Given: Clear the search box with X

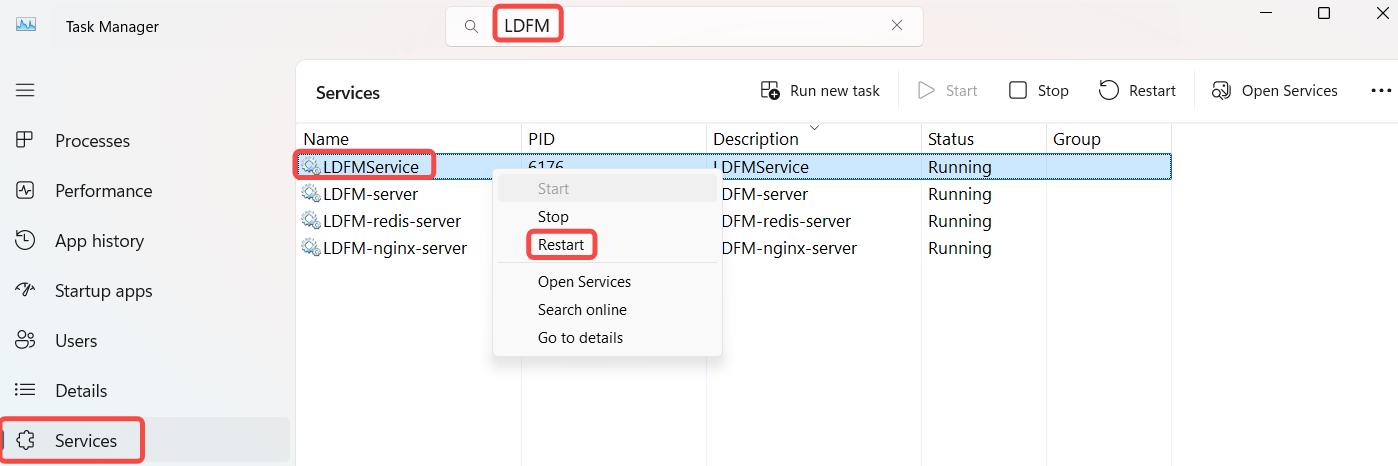Looking at the screenshot, I should coord(897,26).
